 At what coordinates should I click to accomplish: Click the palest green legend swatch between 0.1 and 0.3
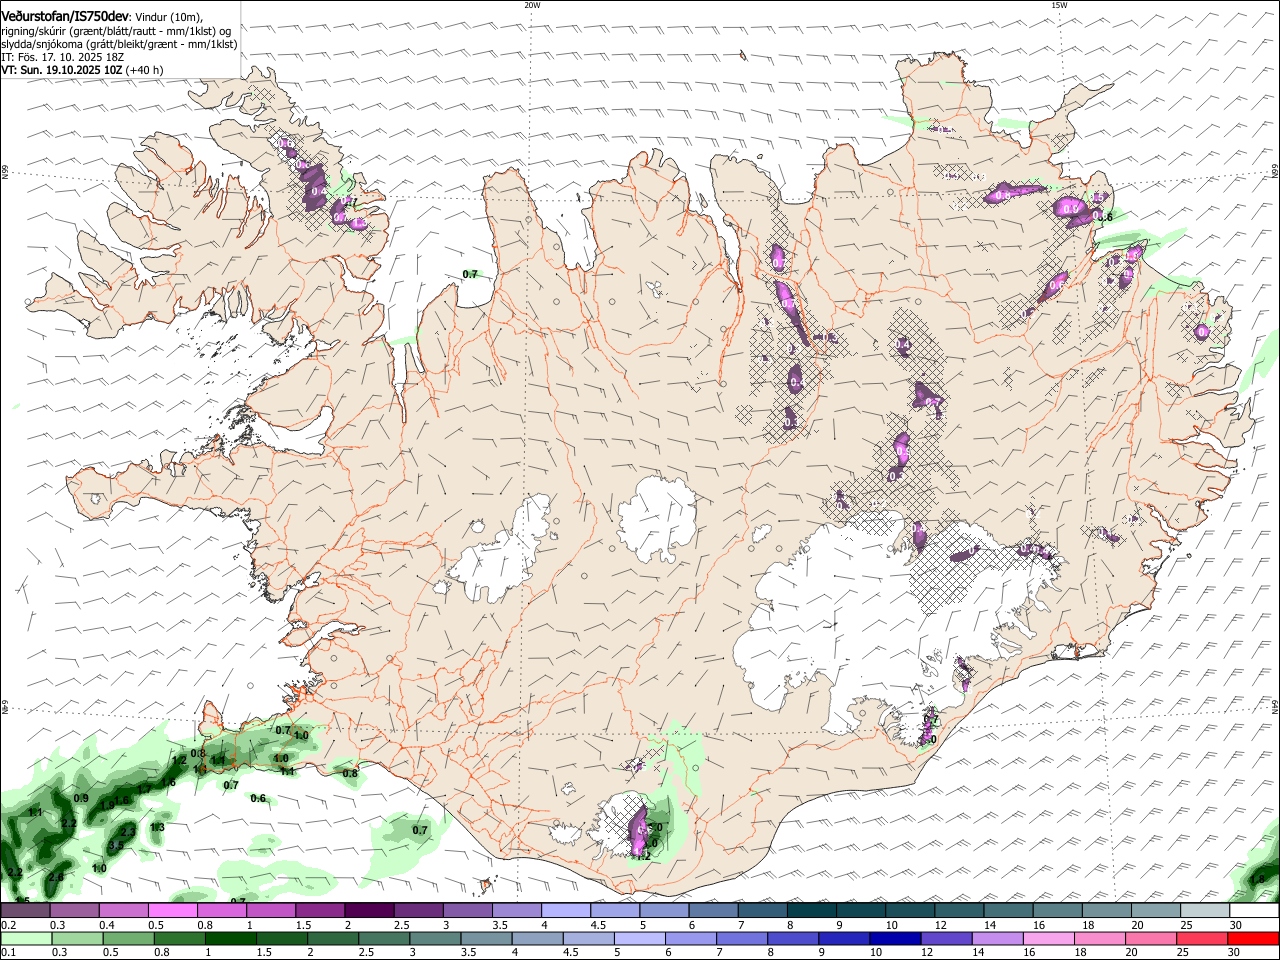pyautogui.click(x=26, y=938)
